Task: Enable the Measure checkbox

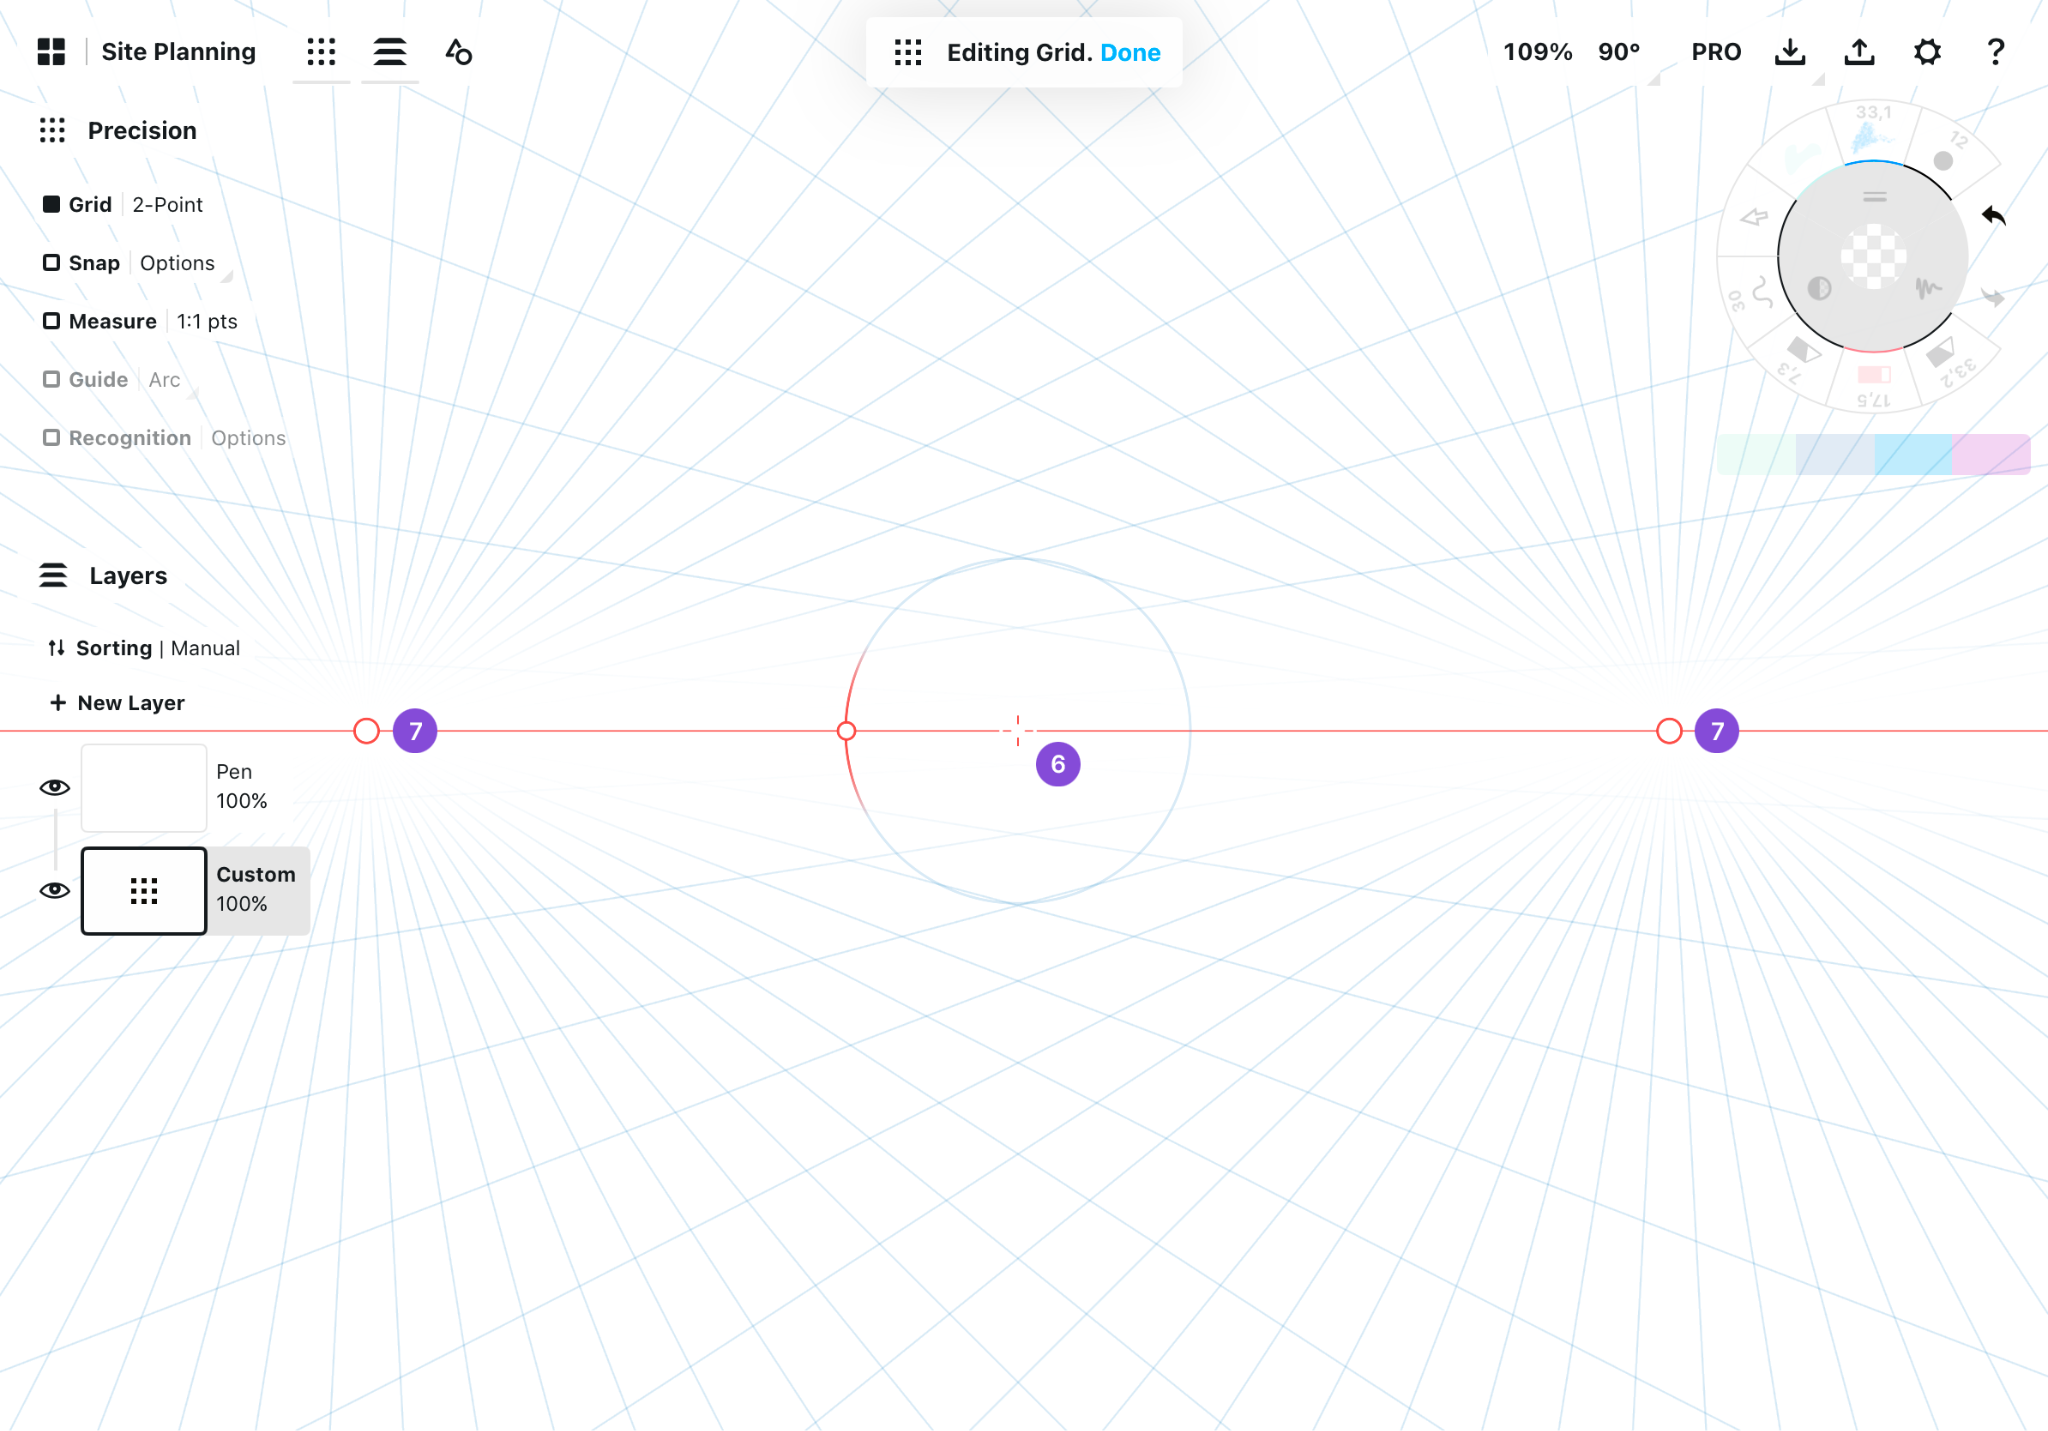Action: click(x=51, y=321)
